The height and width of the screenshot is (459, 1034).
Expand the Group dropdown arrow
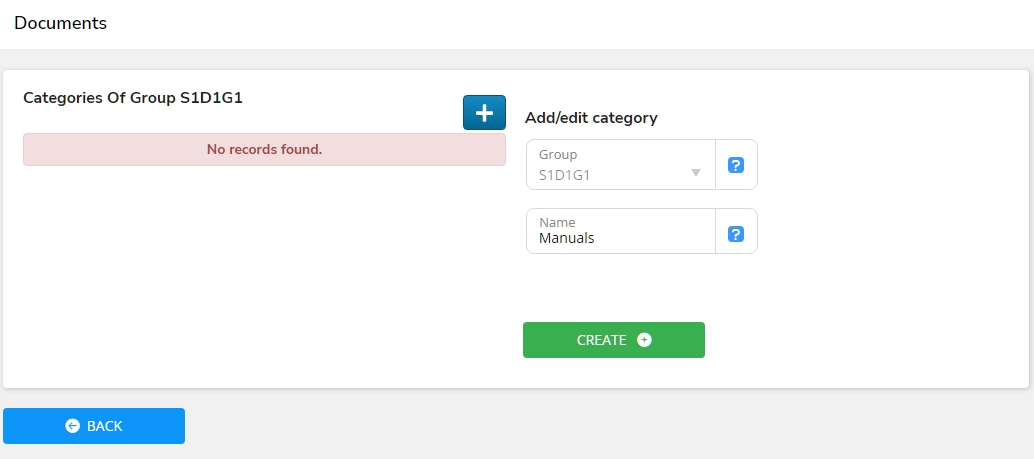coord(696,173)
